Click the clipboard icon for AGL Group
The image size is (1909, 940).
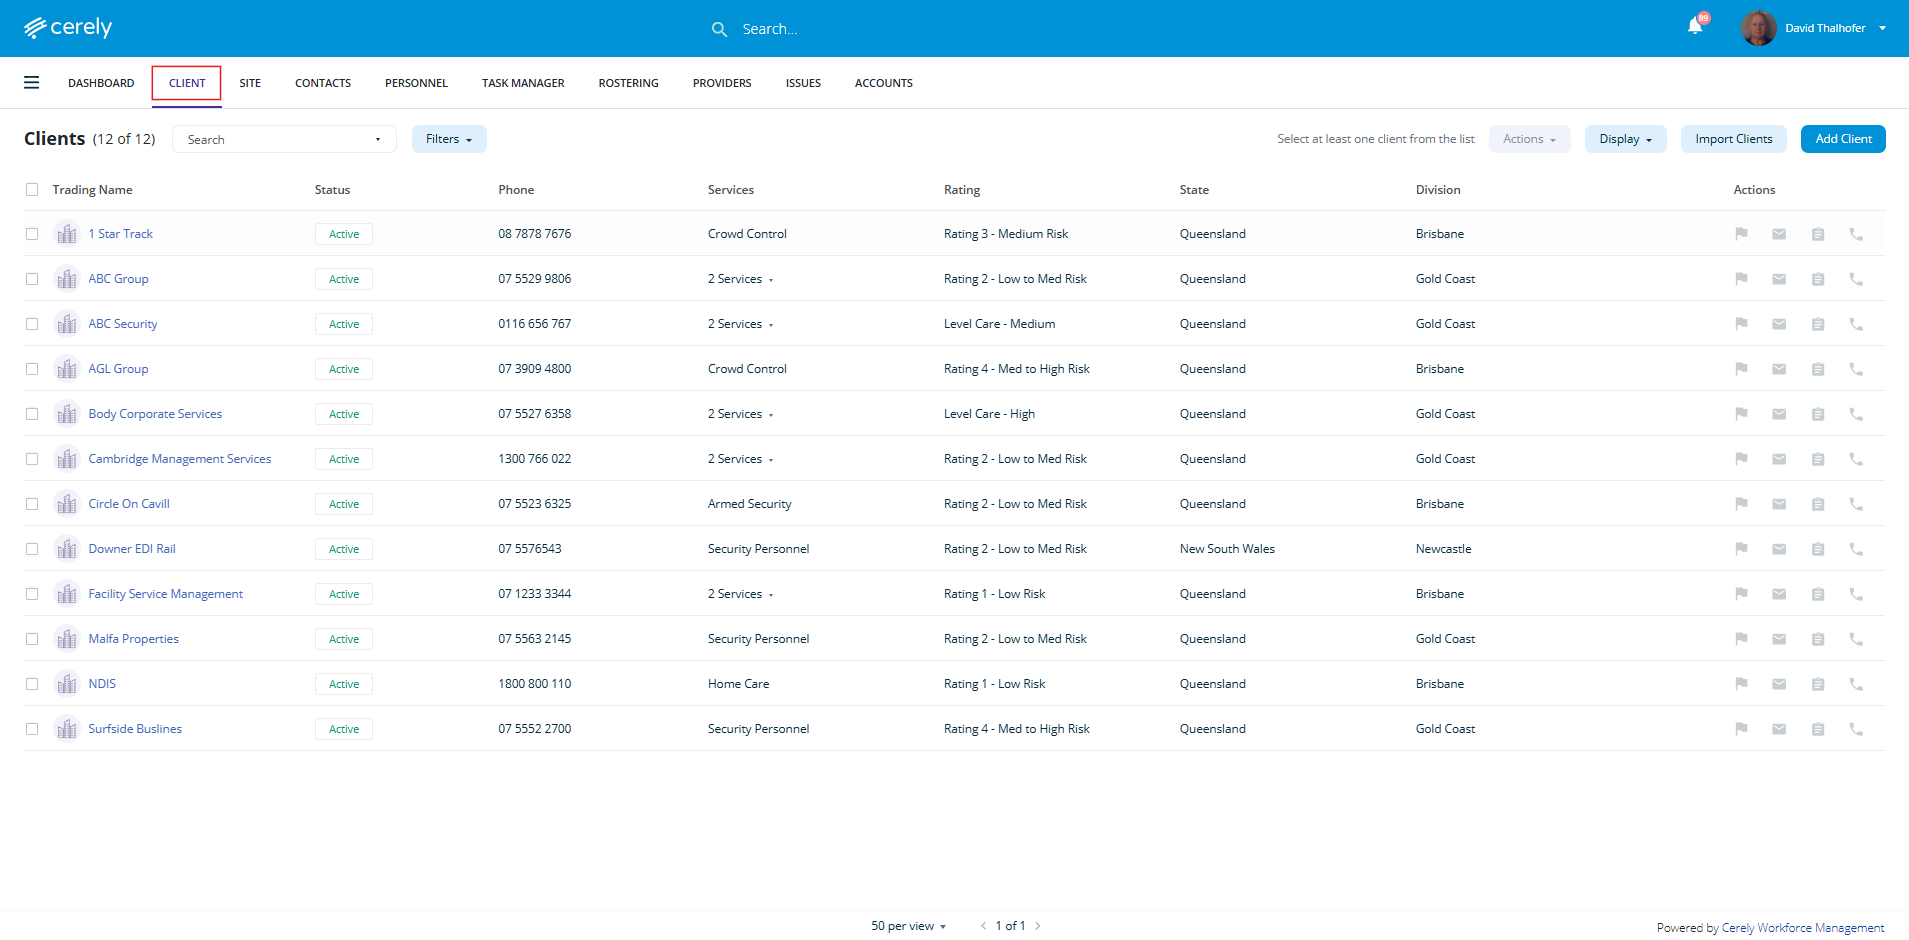(1818, 369)
